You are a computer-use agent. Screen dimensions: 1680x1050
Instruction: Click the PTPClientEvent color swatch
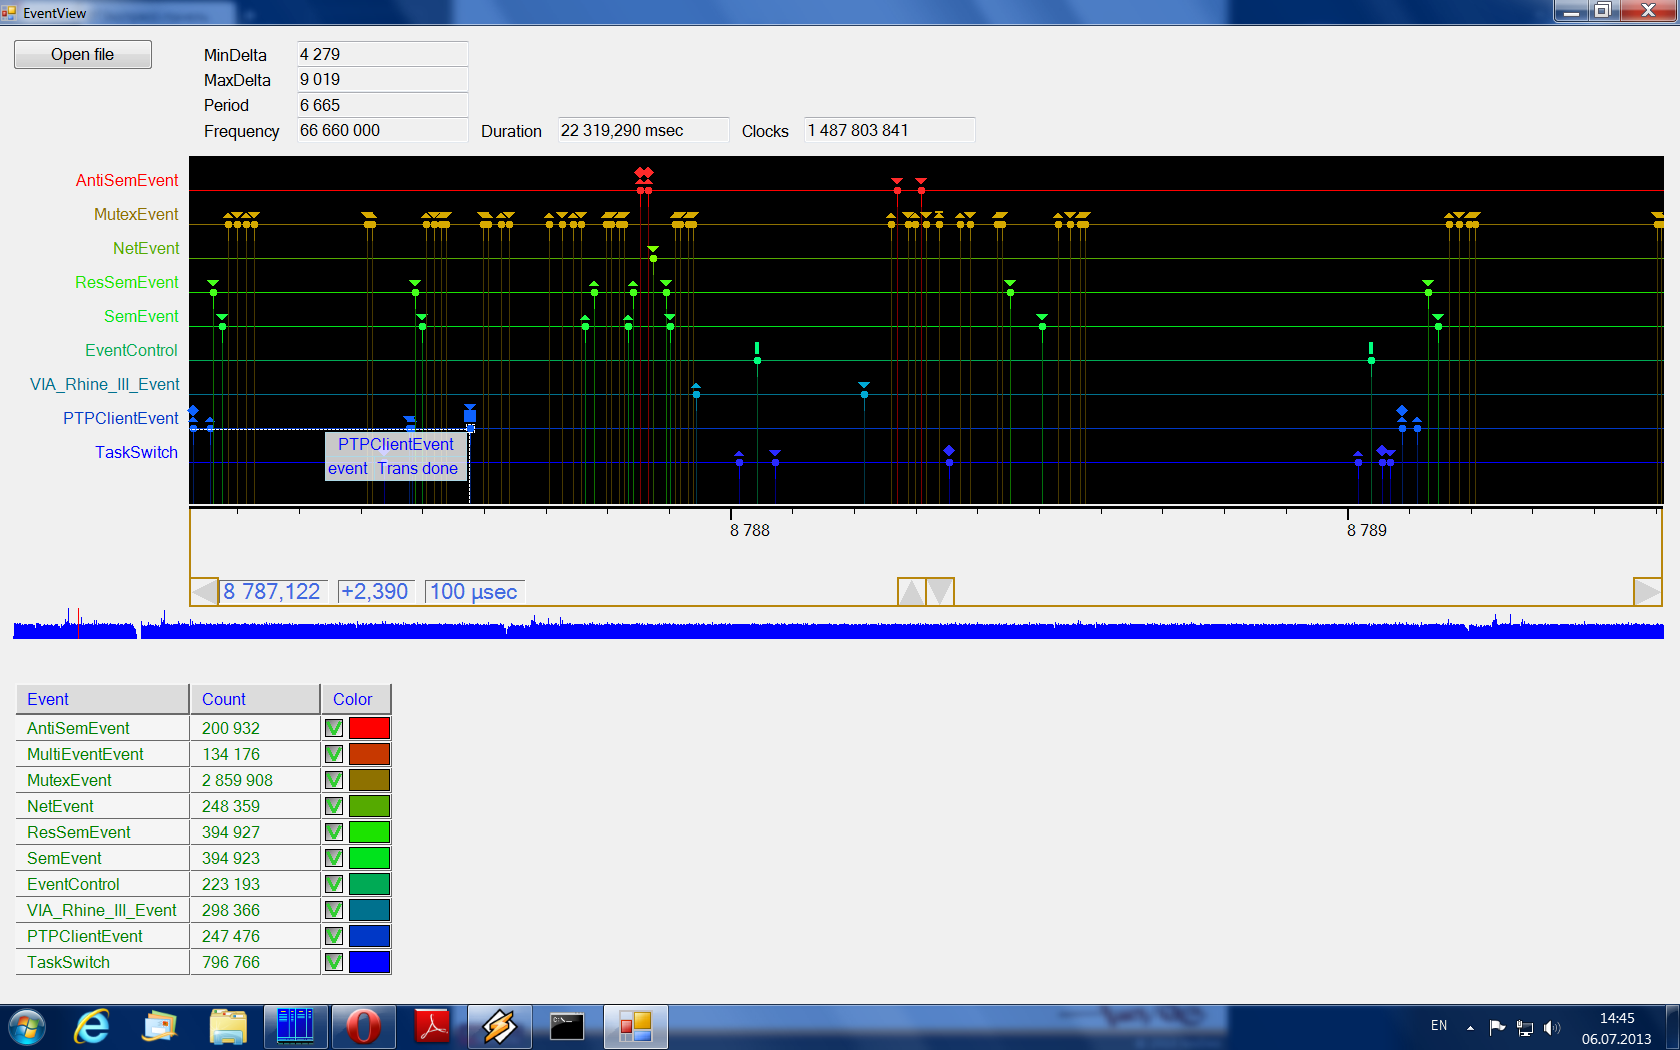(369, 936)
